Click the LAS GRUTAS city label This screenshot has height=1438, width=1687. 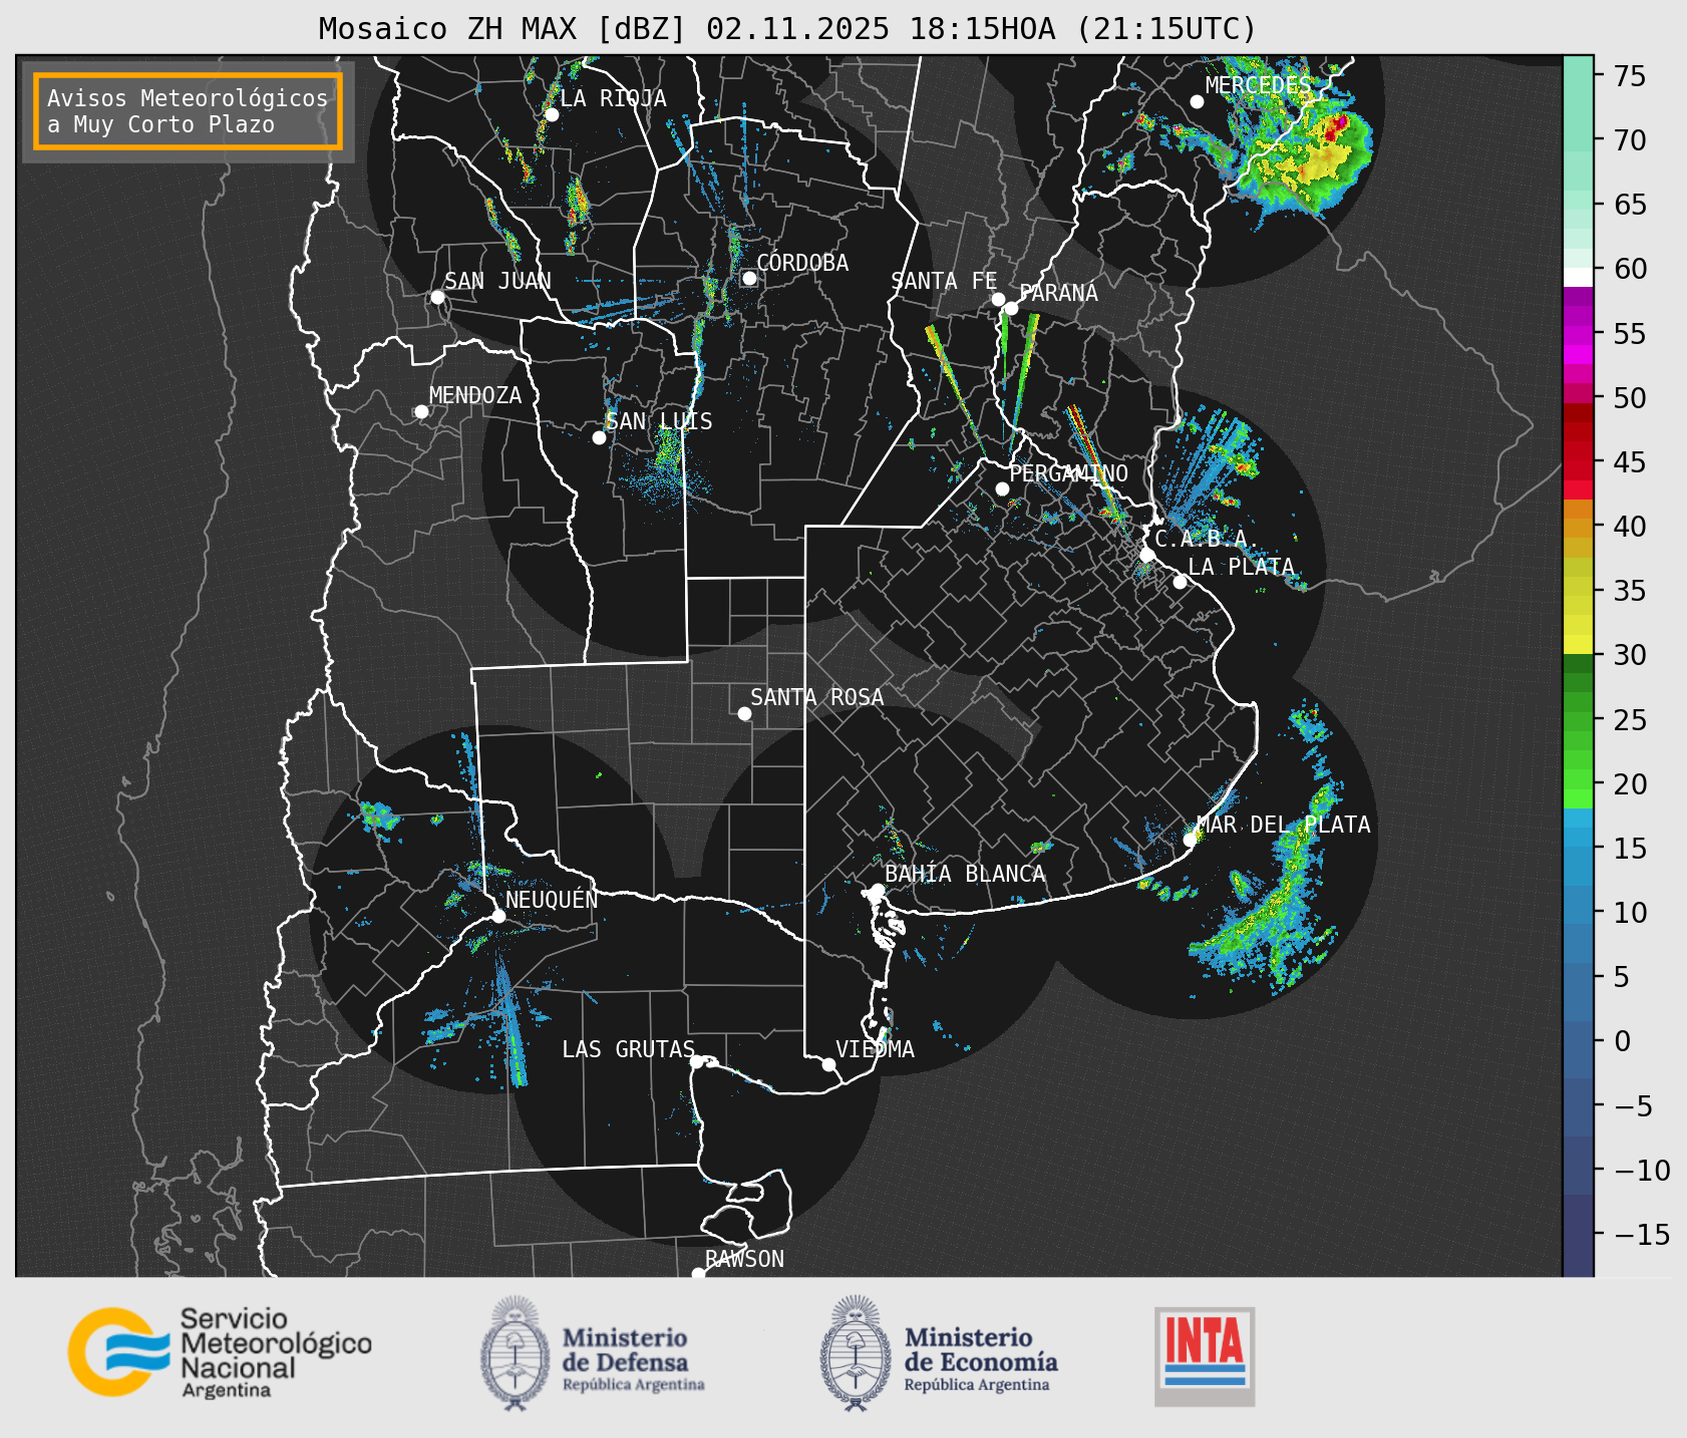628,1049
